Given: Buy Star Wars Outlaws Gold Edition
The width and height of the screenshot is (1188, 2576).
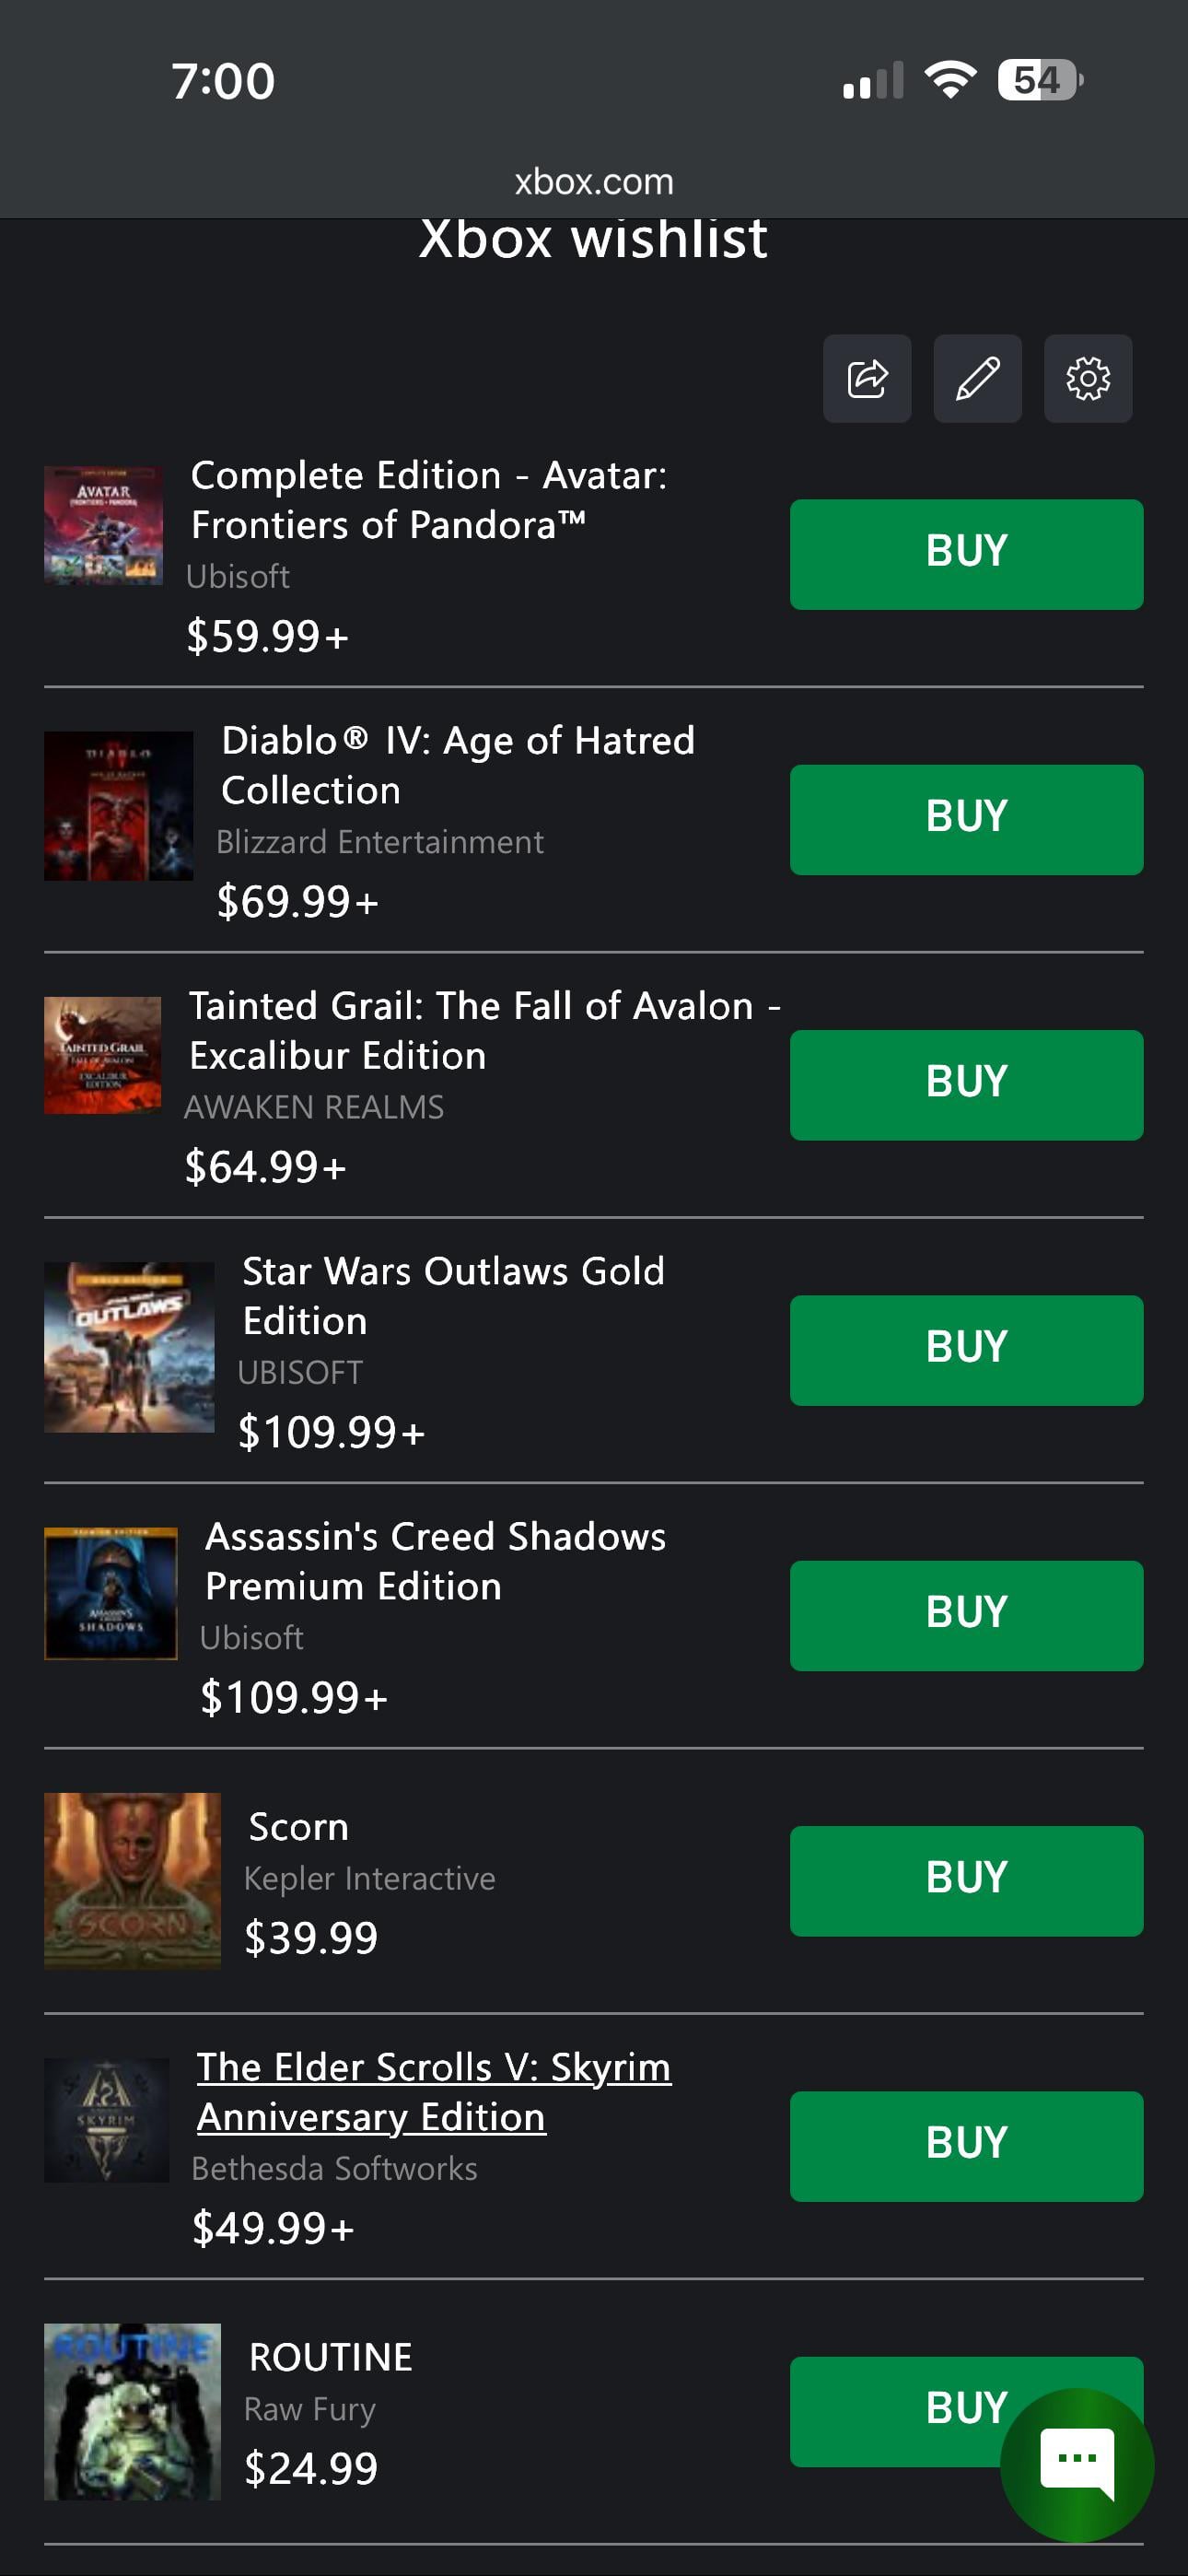Looking at the screenshot, I should tap(966, 1350).
